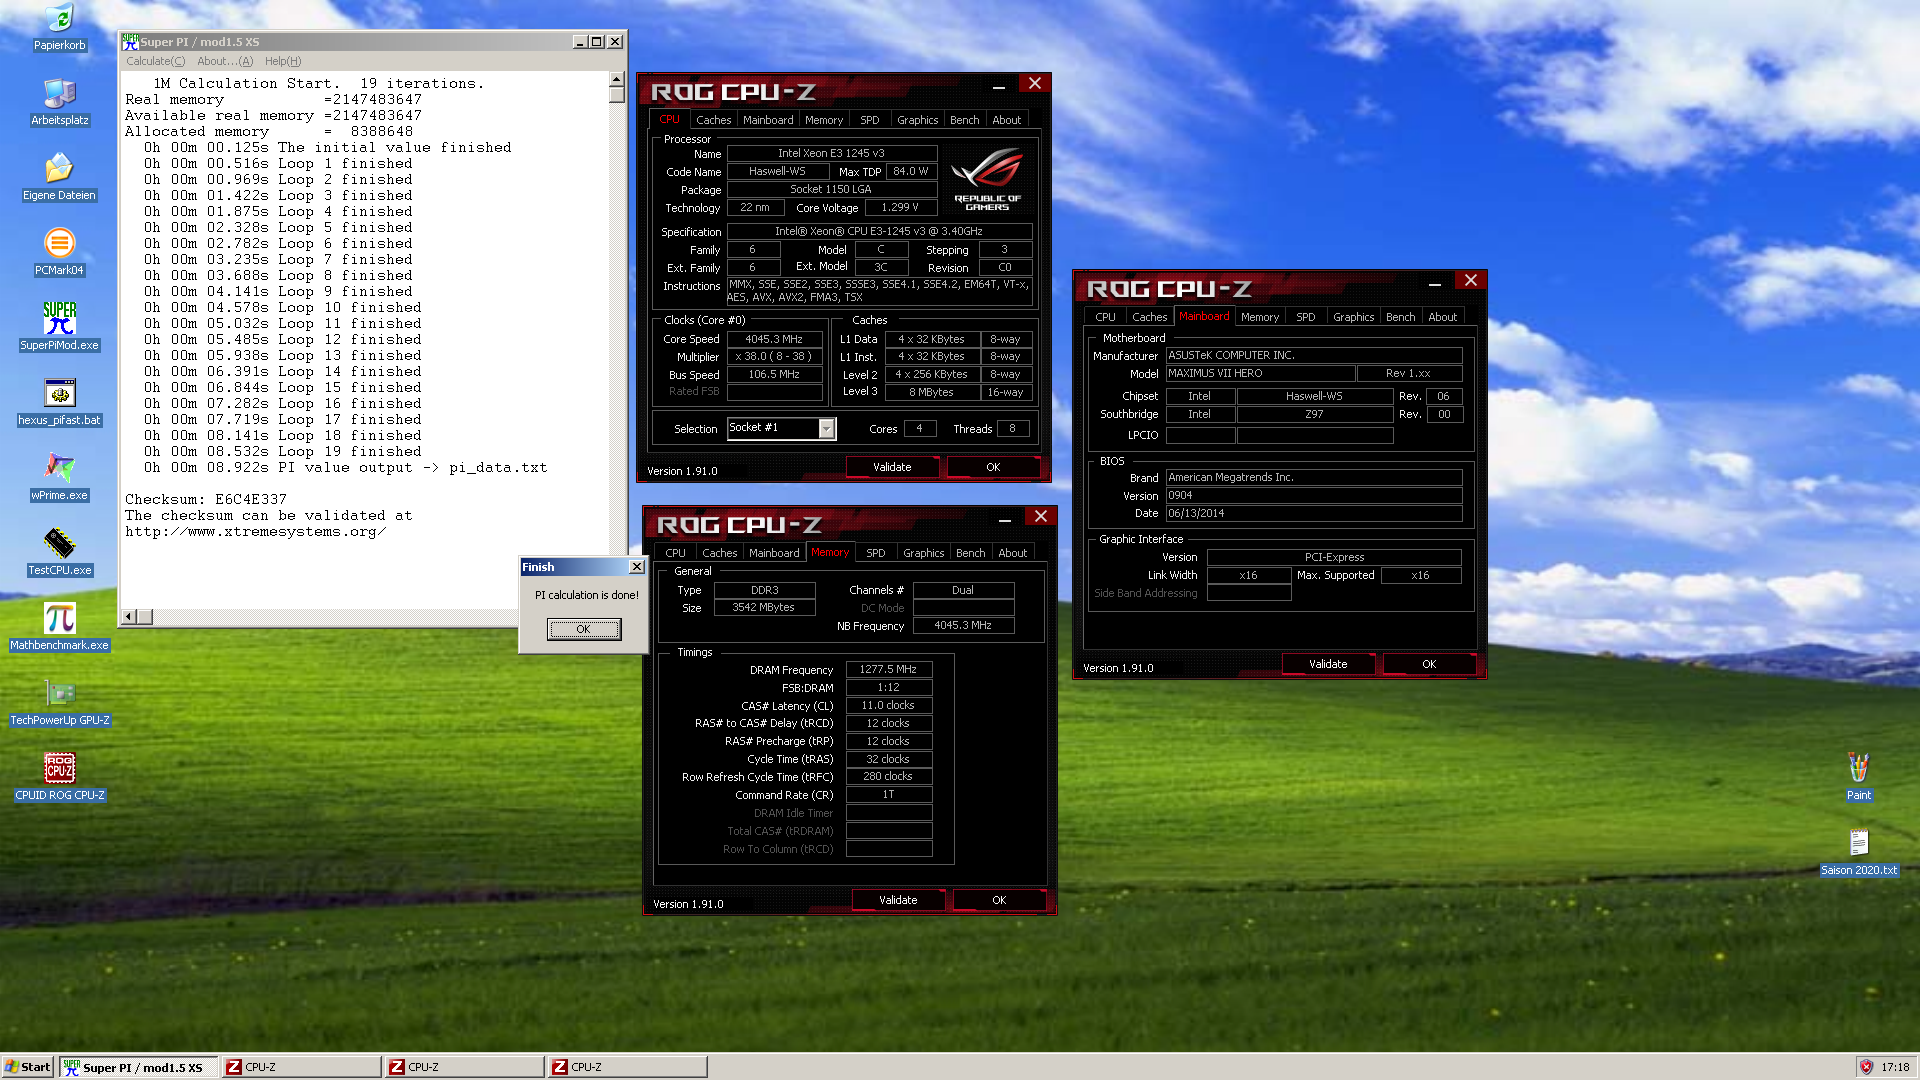Switch to Mainboard tab in CPU window
Viewport: 1920px width, 1080px height.
click(x=768, y=120)
